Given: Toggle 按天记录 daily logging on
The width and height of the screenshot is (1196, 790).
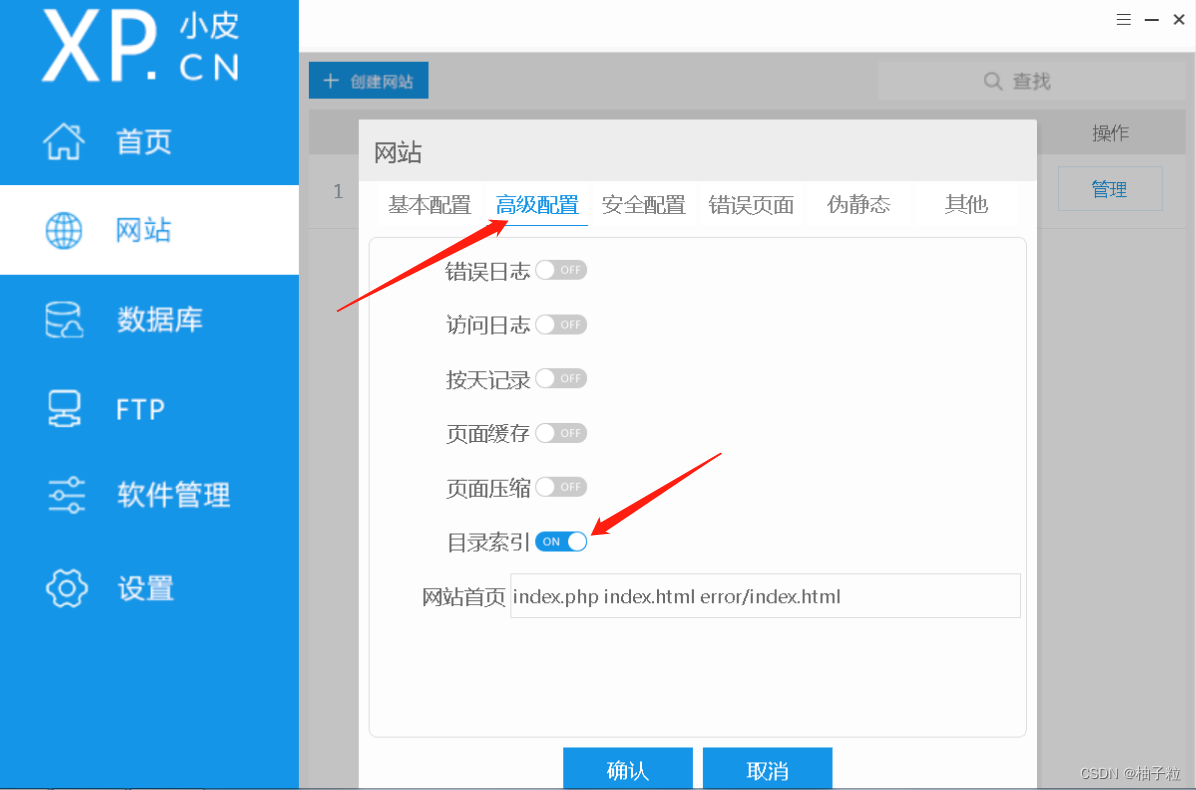Looking at the screenshot, I should coord(561,378).
